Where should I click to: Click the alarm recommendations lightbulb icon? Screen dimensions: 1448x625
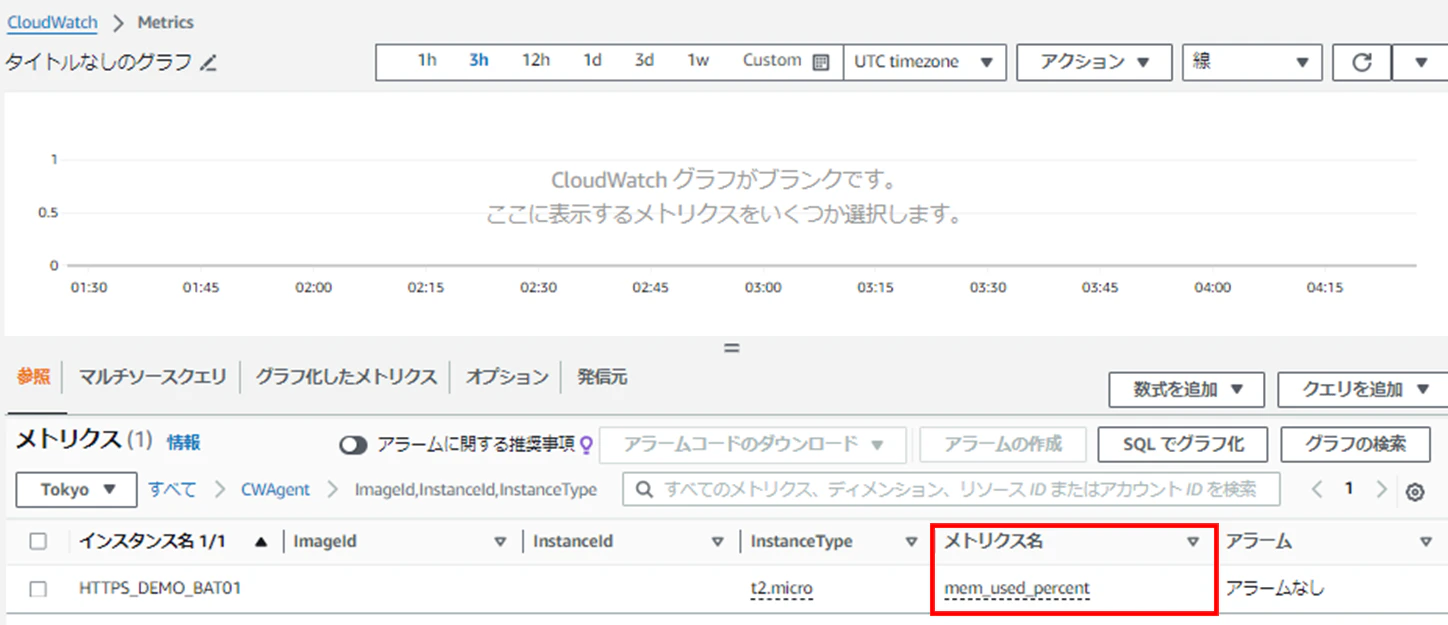tap(587, 444)
